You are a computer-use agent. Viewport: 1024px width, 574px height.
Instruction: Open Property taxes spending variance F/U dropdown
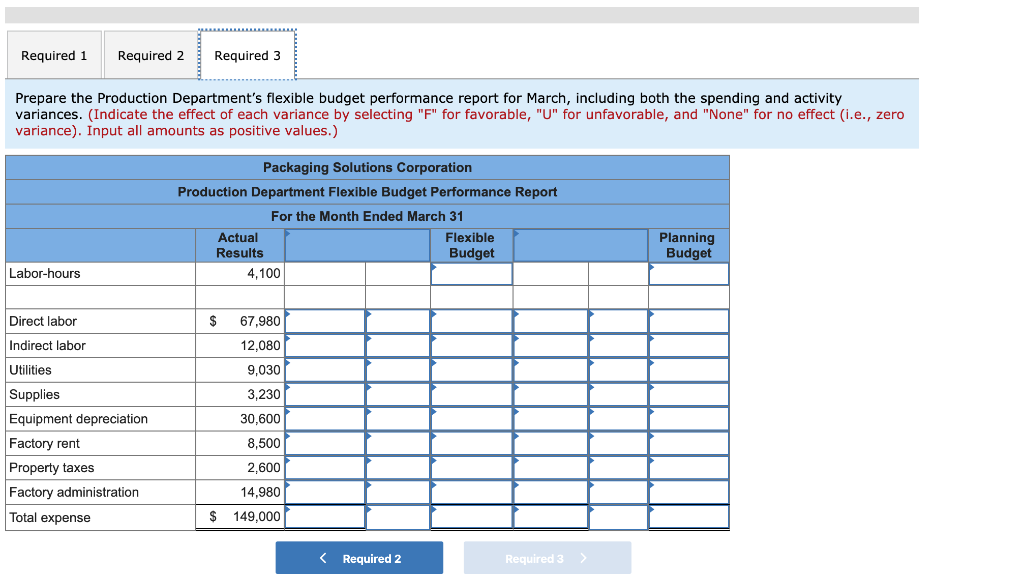398,468
